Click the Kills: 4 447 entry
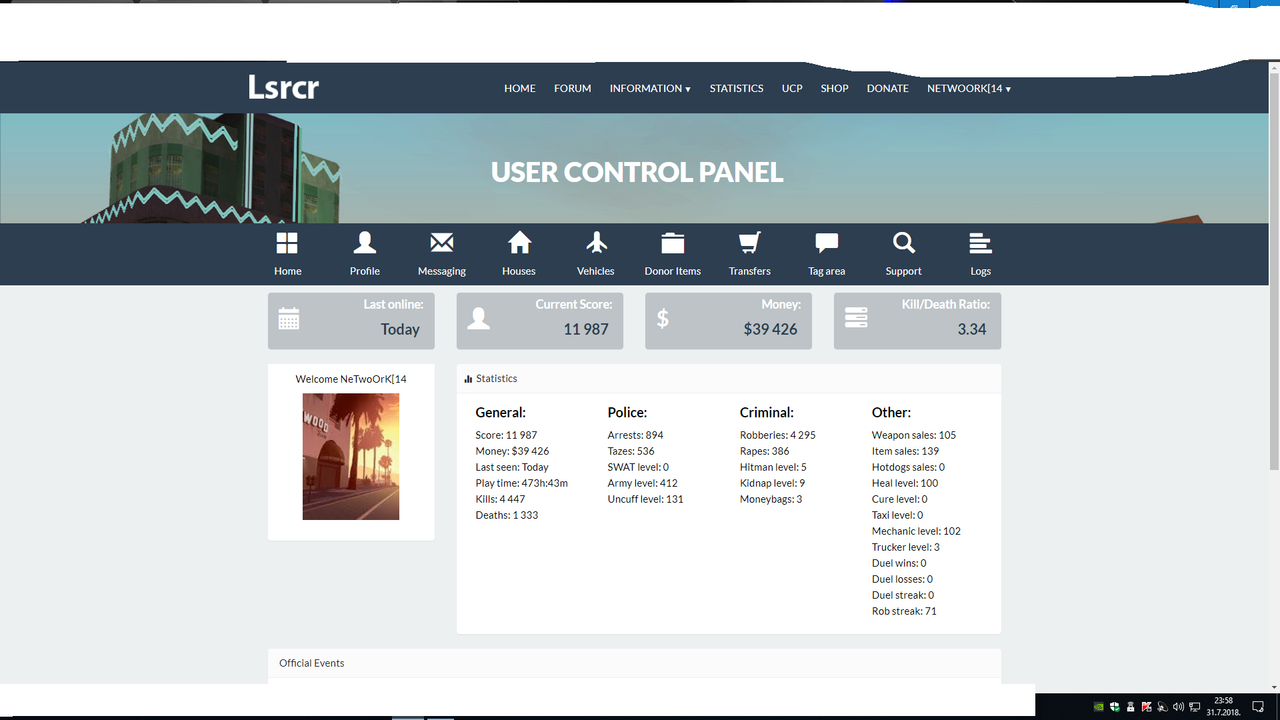The image size is (1280, 720). pyautogui.click(x=500, y=499)
